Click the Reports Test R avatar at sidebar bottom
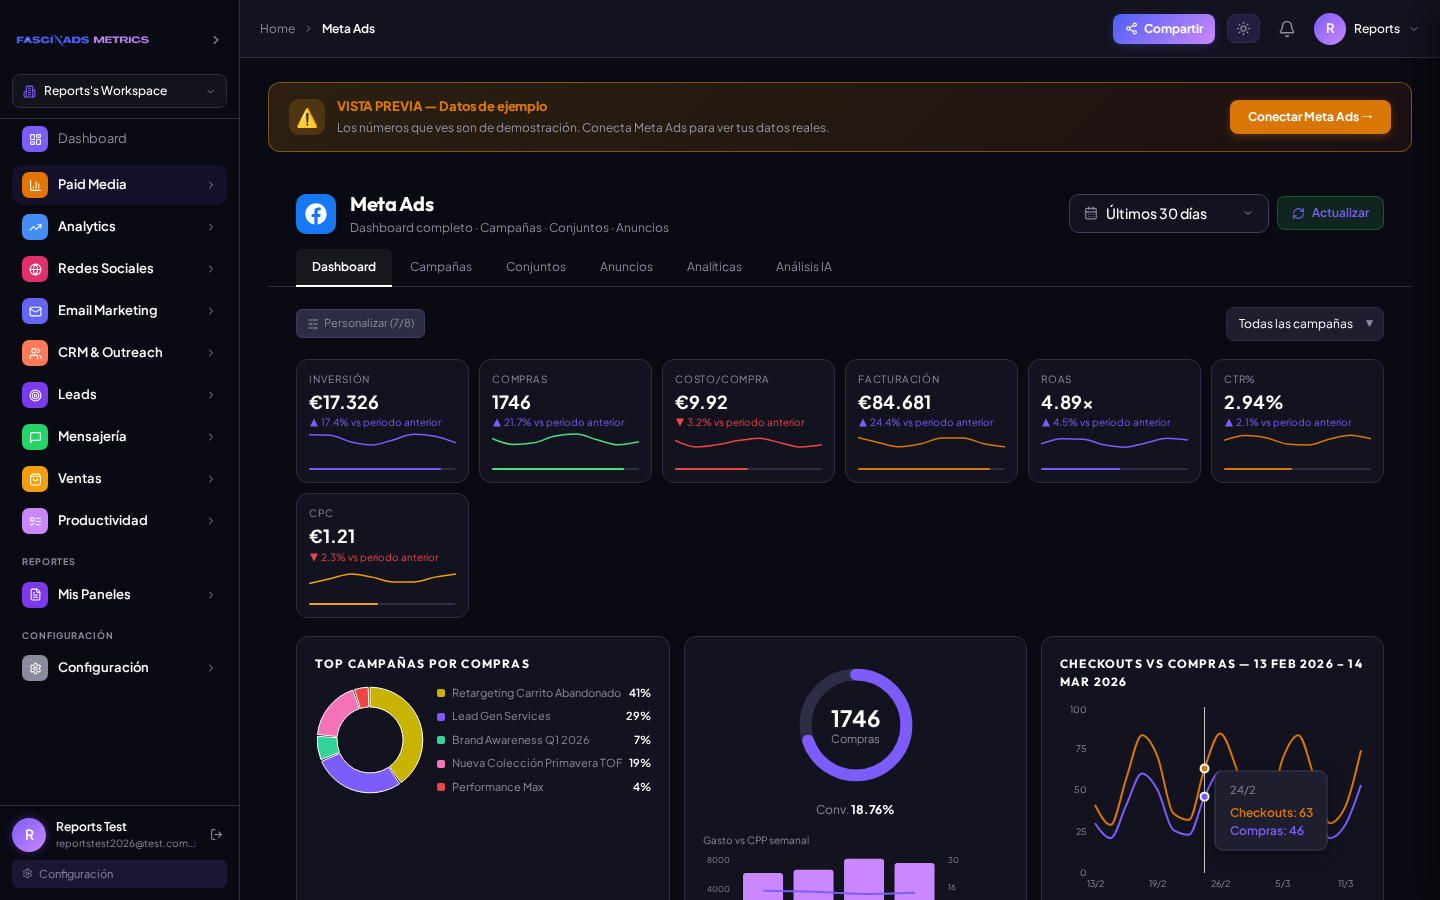 click(29, 834)
